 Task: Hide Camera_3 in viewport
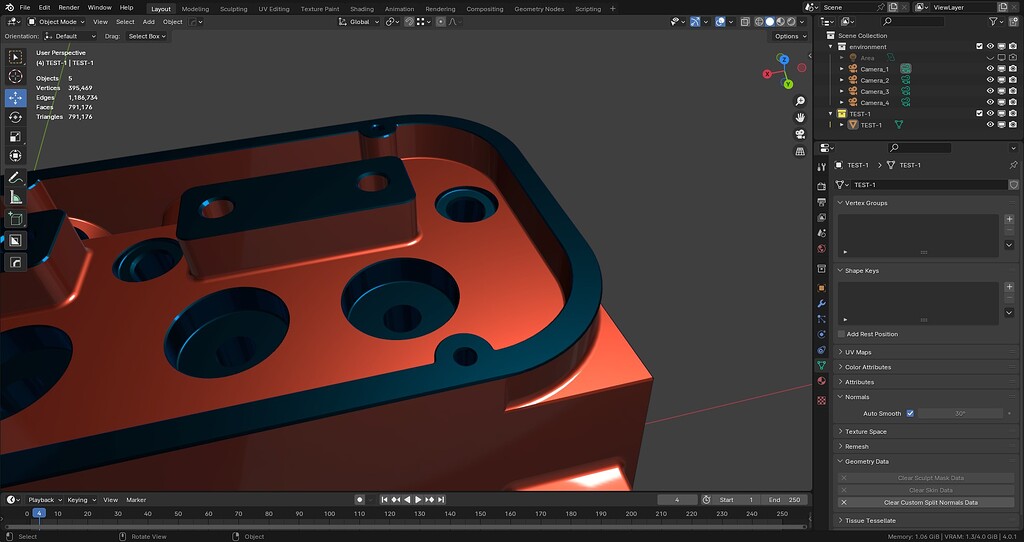[x=990, y=91]
